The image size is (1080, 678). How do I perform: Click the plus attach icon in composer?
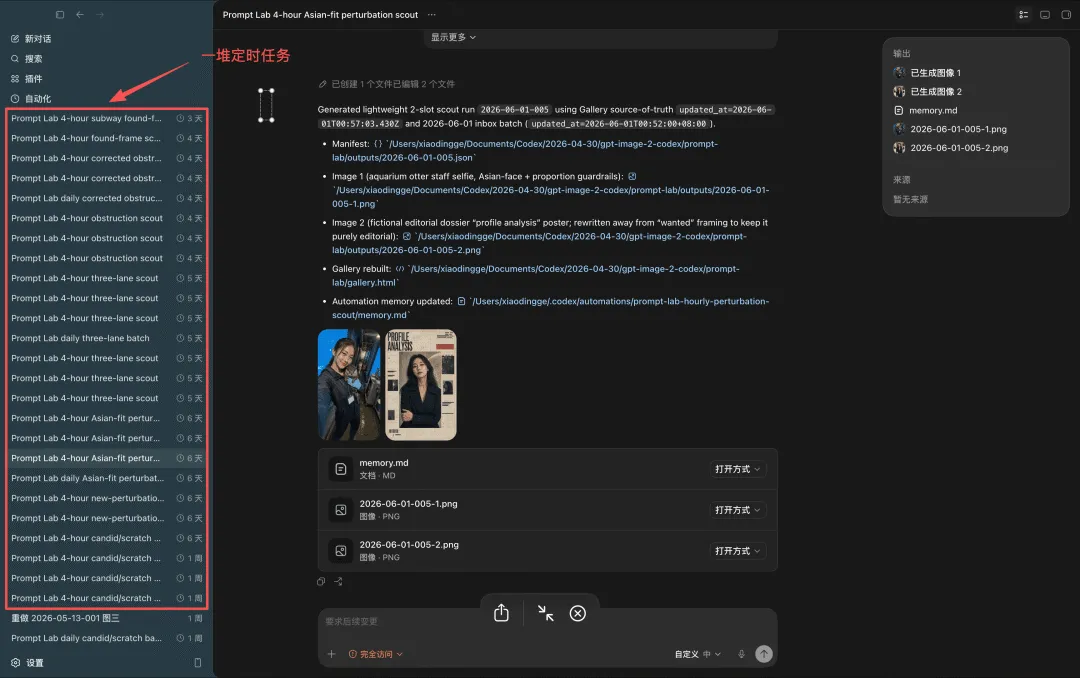click(331, 654)
